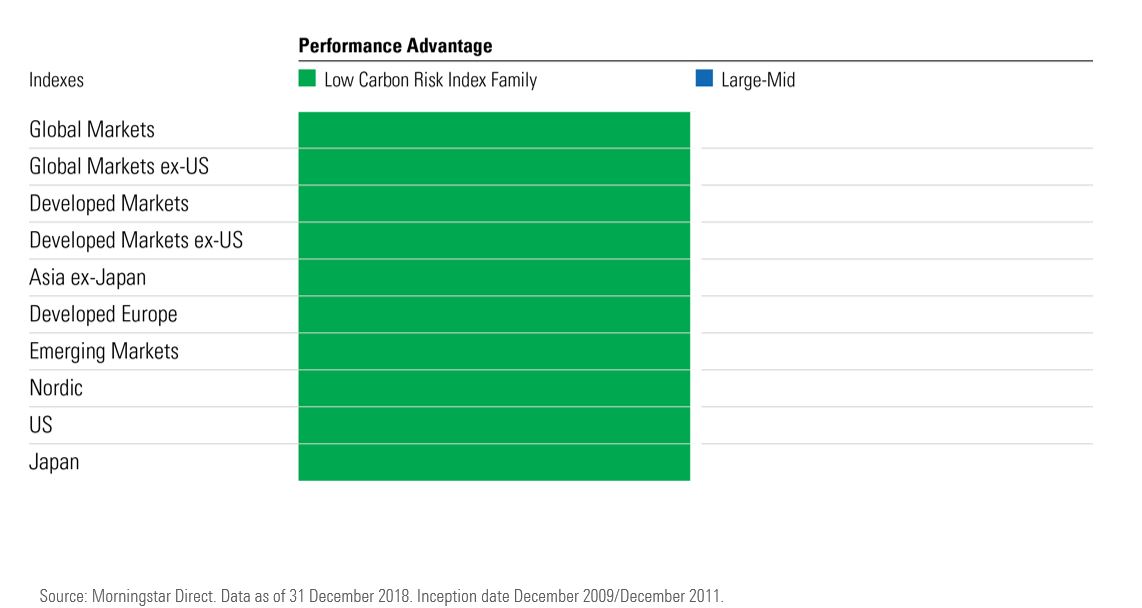This screenshot has width=1142, height=608.
Task: Click the US row label
Action: [x=41, y=426]
